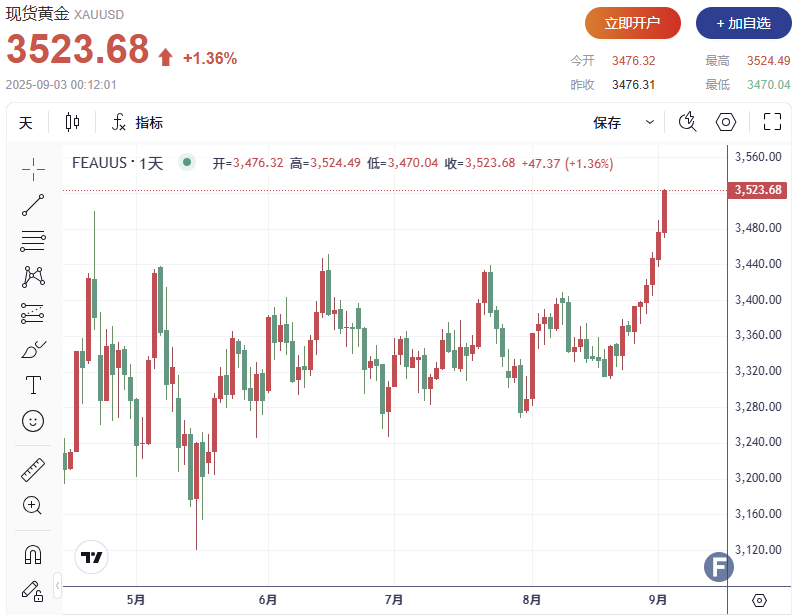
Task: Open the emoji icons tool
Action: click(x=33, y=421)
